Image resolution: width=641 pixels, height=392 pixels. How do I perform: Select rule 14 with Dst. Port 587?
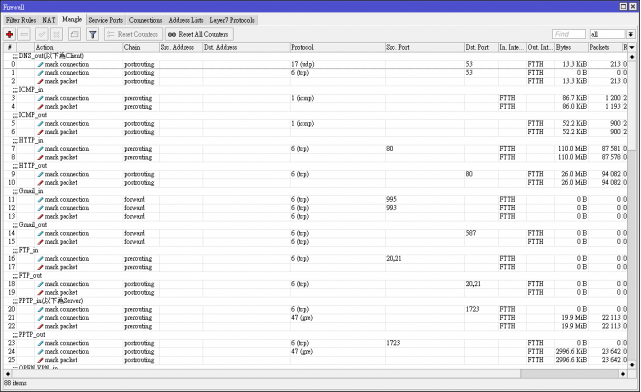(315, 233)
